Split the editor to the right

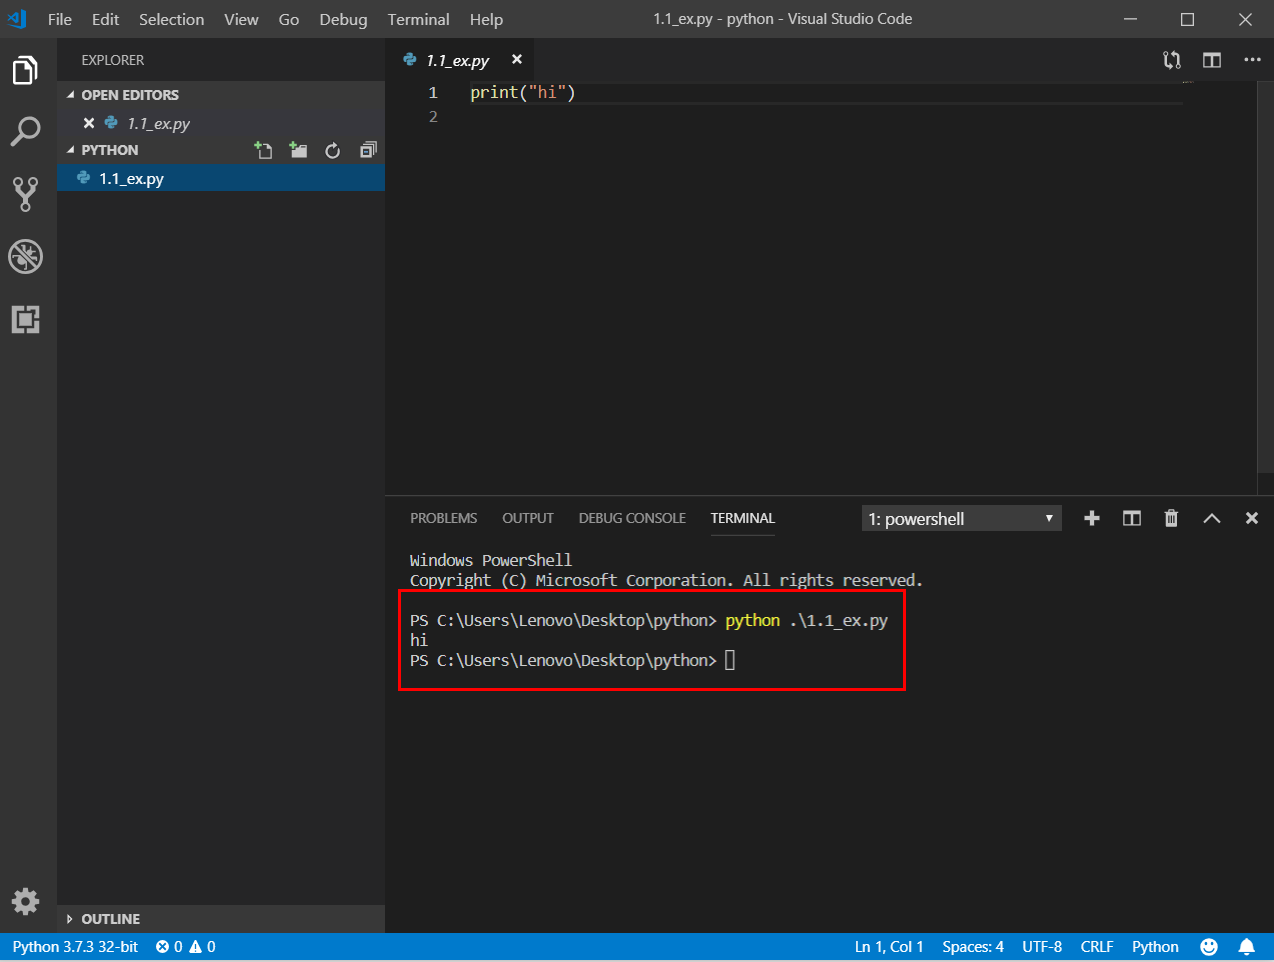tap(1212, 60)
